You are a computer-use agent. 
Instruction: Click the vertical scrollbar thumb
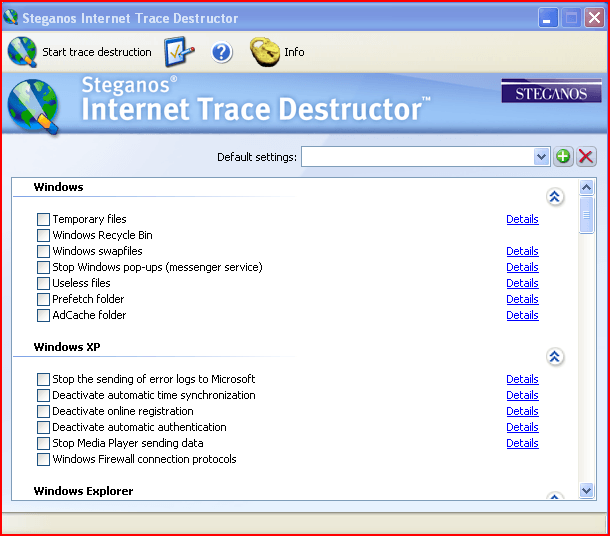click(586, 215)
